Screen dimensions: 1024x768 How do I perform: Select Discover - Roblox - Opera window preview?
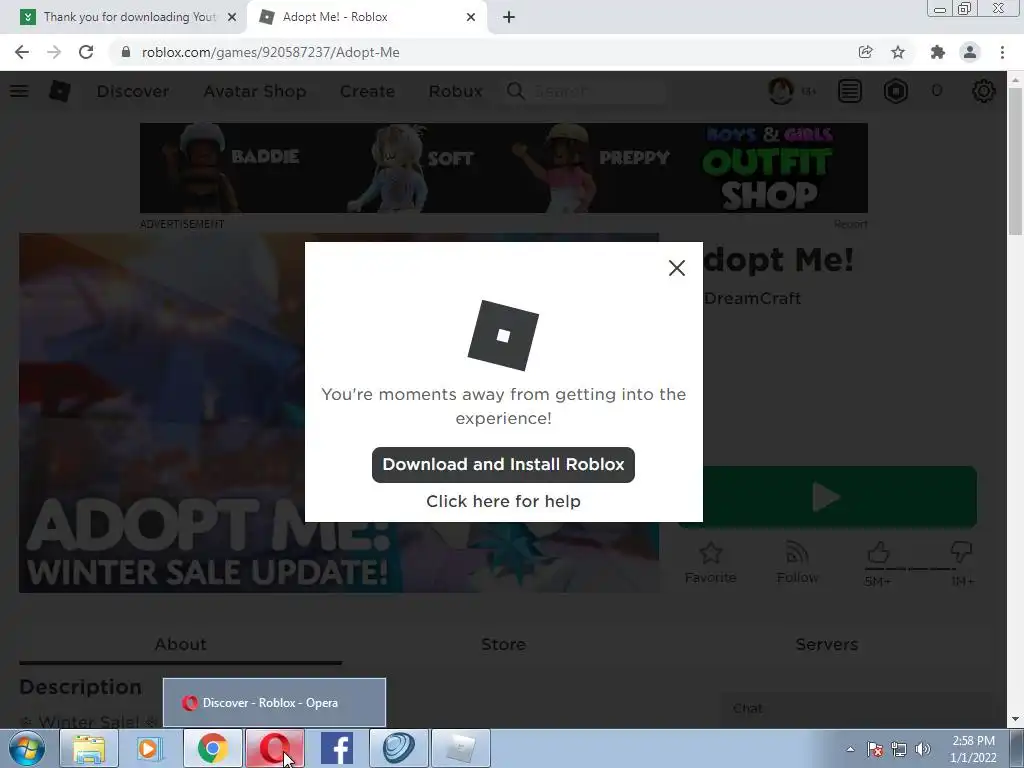tap(274, 703)
